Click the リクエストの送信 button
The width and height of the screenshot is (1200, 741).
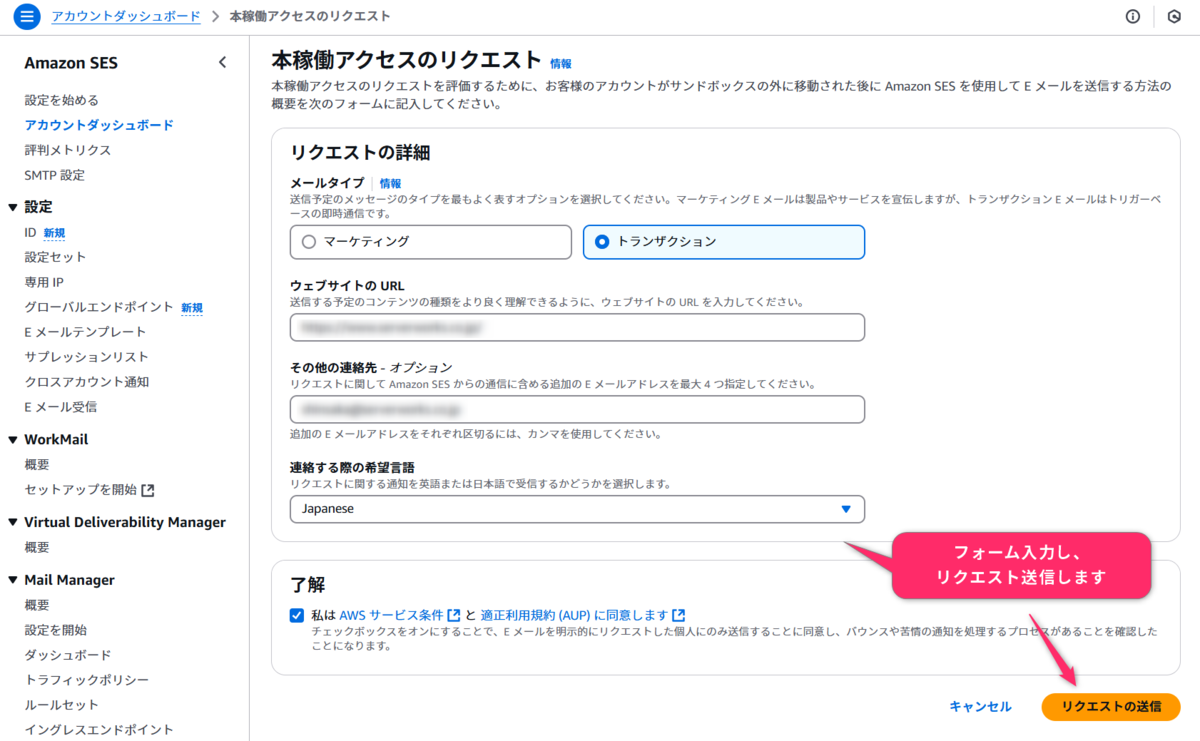1111,707
